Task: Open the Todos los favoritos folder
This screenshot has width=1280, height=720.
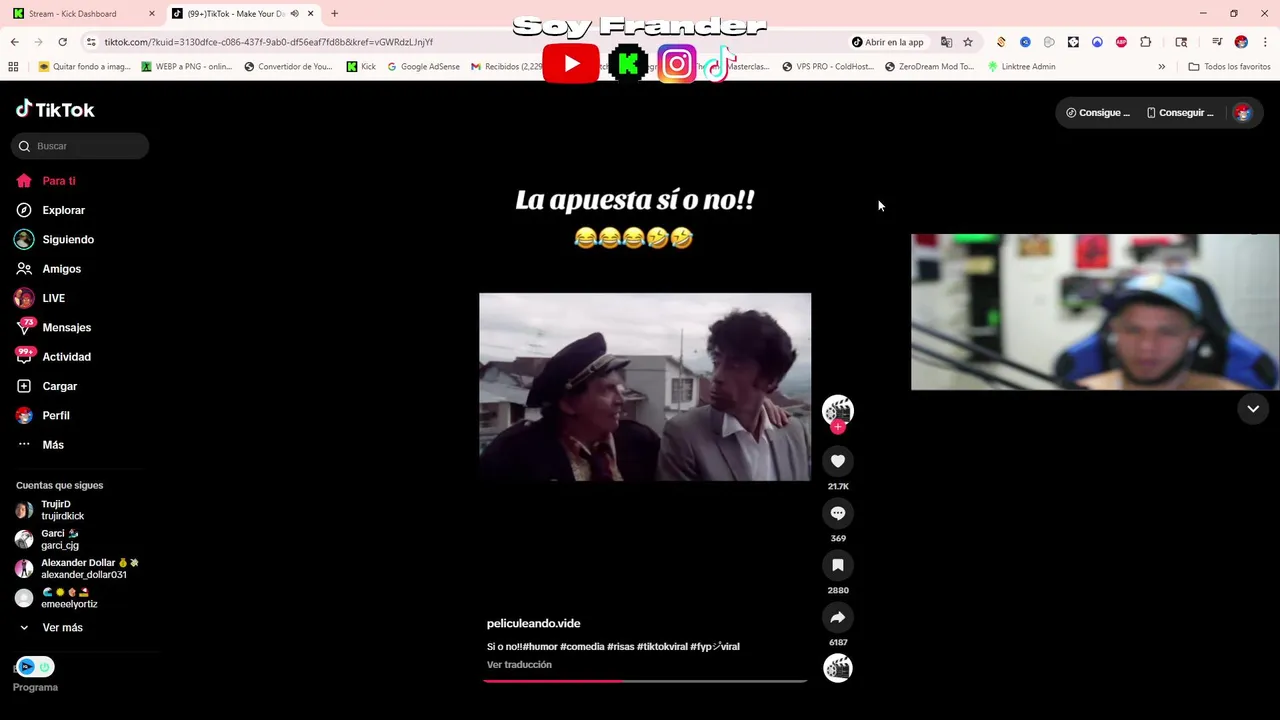Action: click(x=1229, y=67)
